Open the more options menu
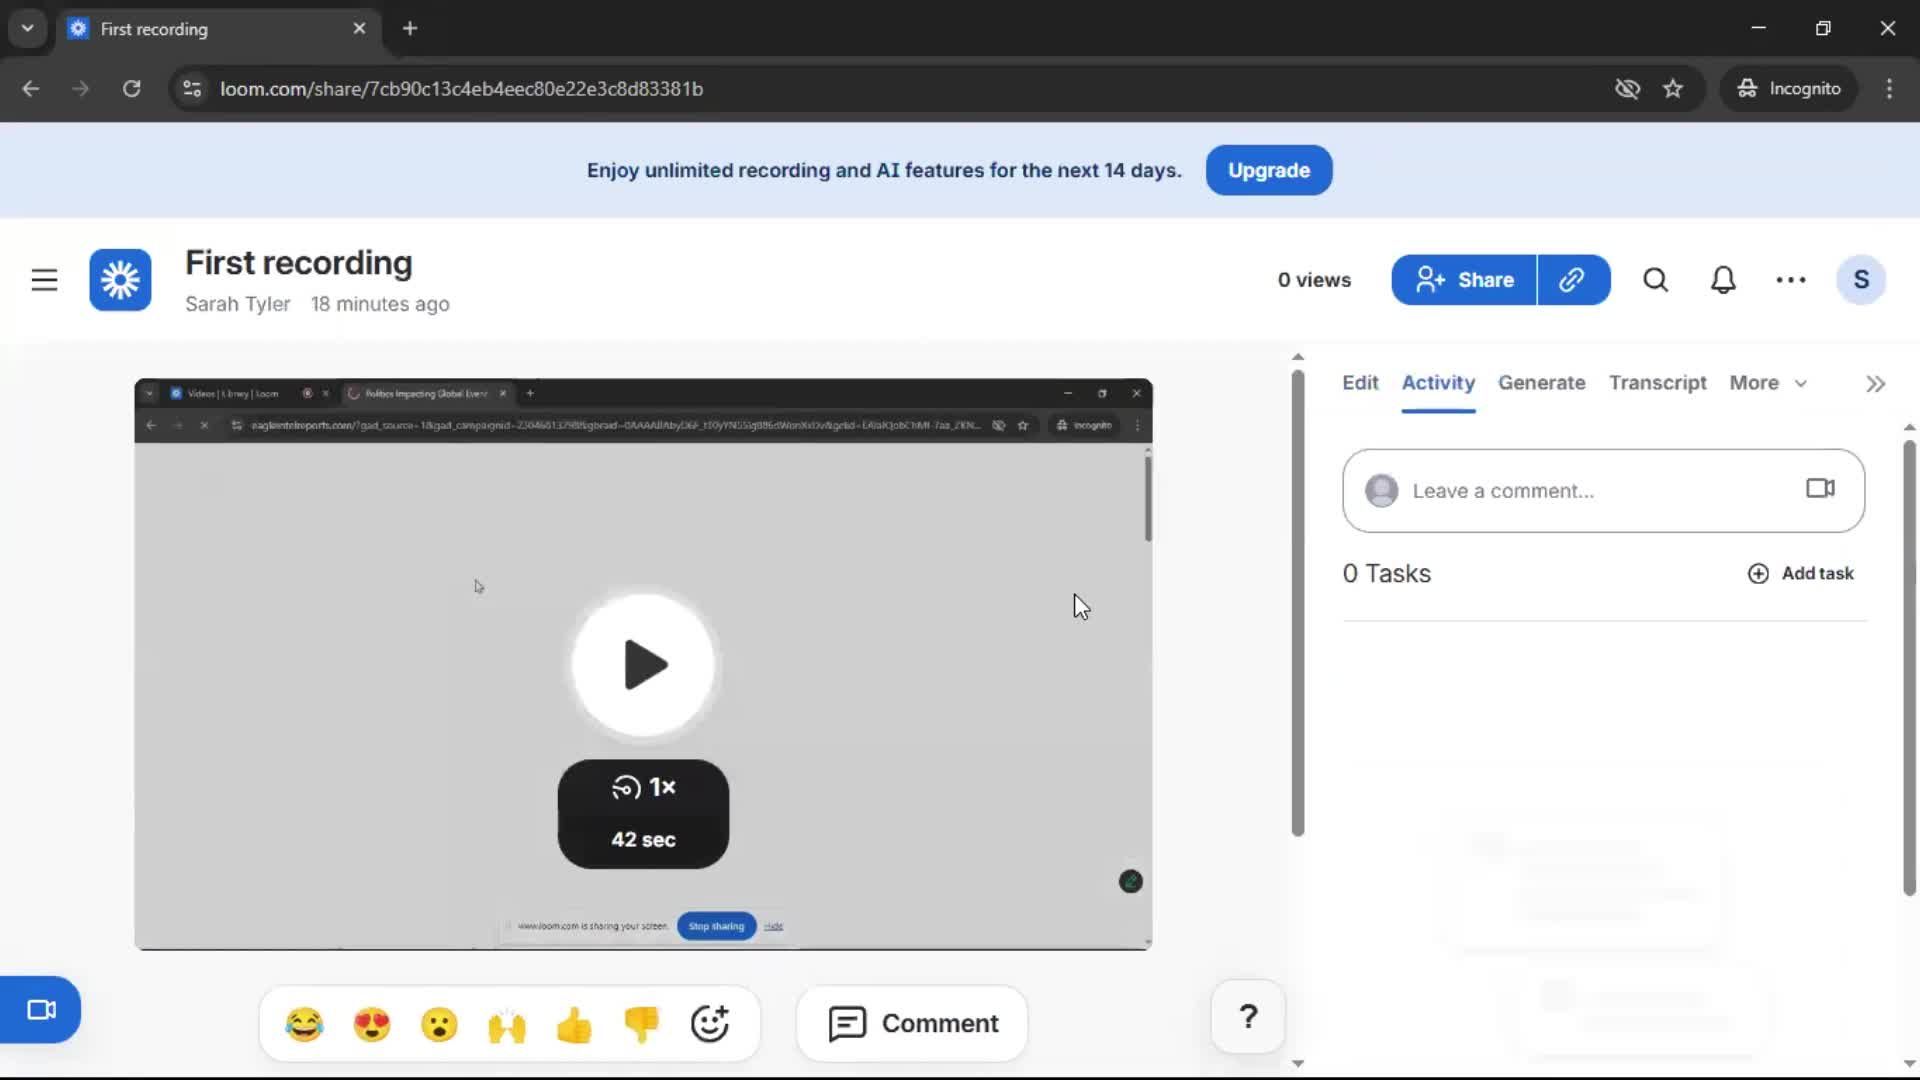The image size is (1920, 1080). [x=1790, y=280]
